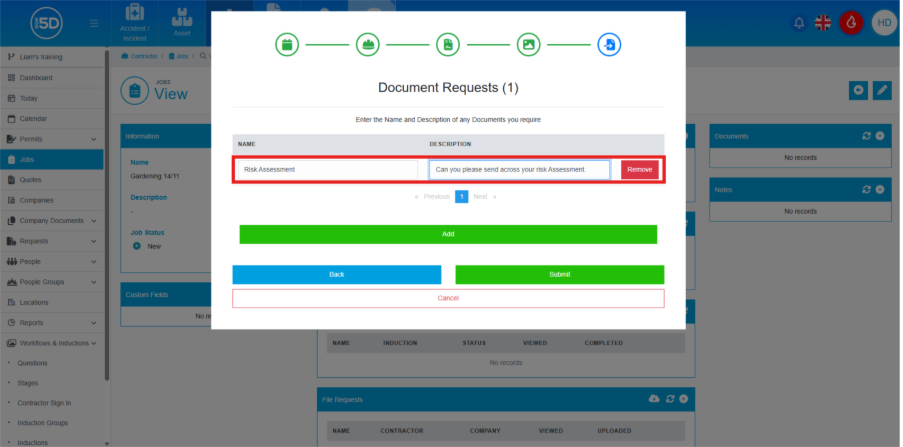
Task: Refresh the Notes panel
Action: click(x=866, y=188)
